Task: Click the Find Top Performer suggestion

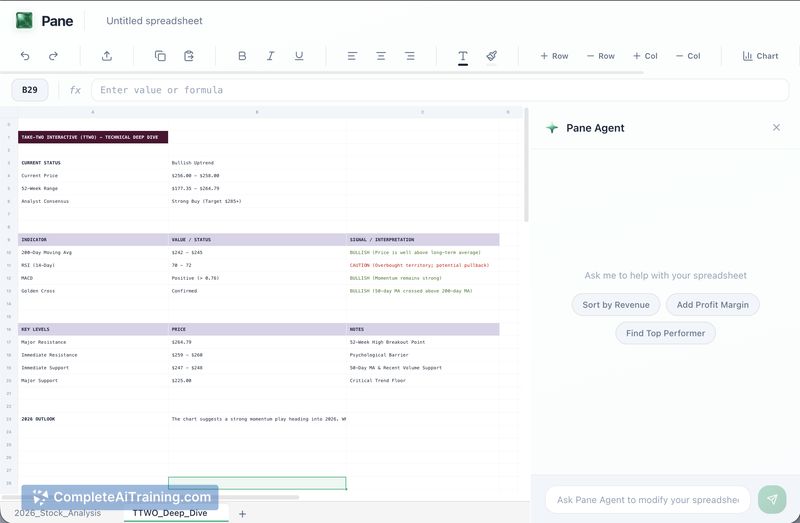Action: (665, 333)
